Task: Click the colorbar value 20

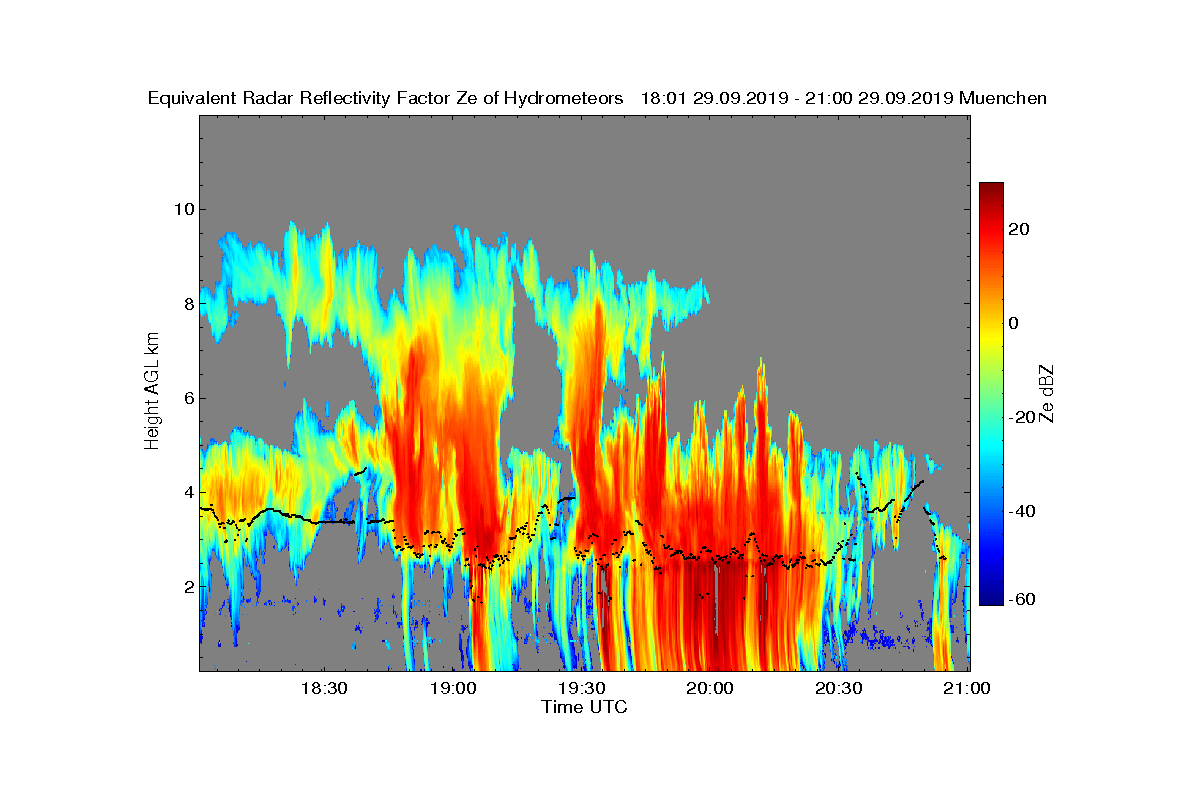Action: (1020, 229)
